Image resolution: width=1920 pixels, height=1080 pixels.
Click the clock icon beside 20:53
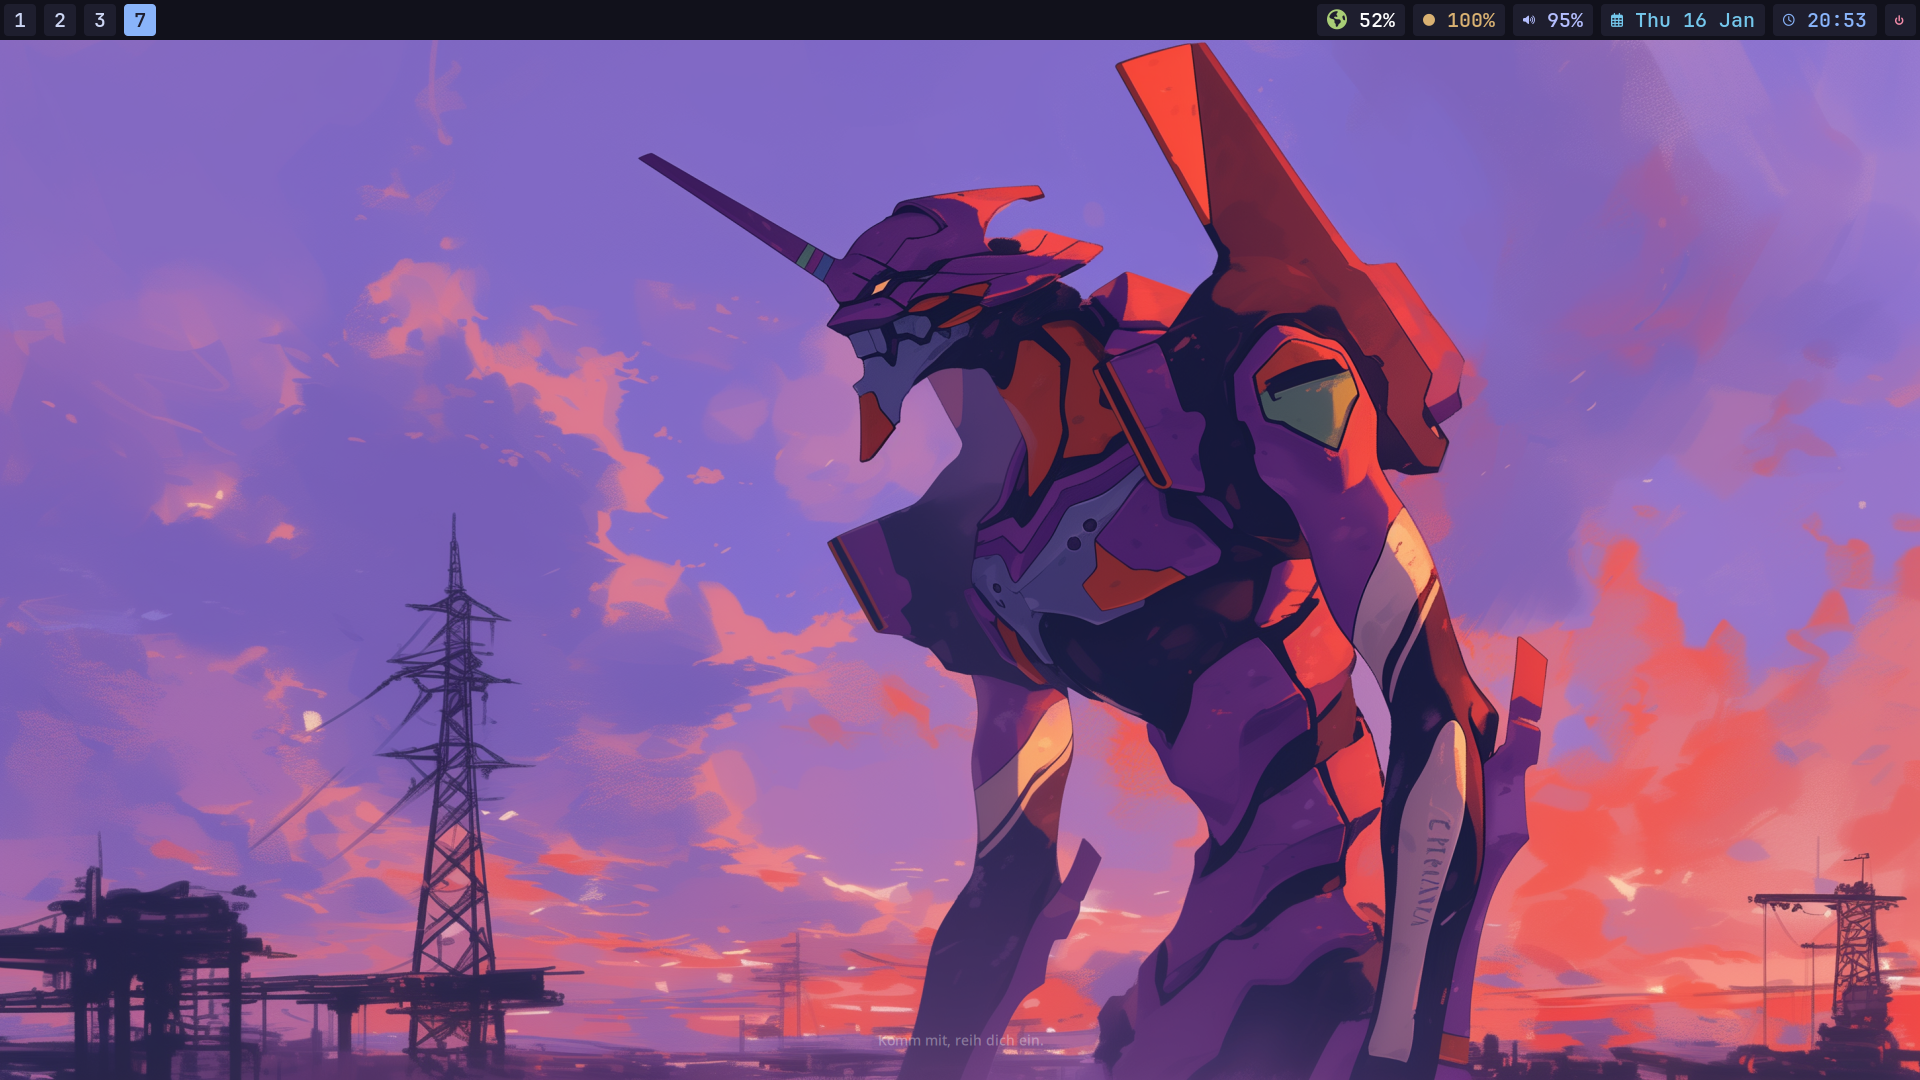[x=1789, y=20]
